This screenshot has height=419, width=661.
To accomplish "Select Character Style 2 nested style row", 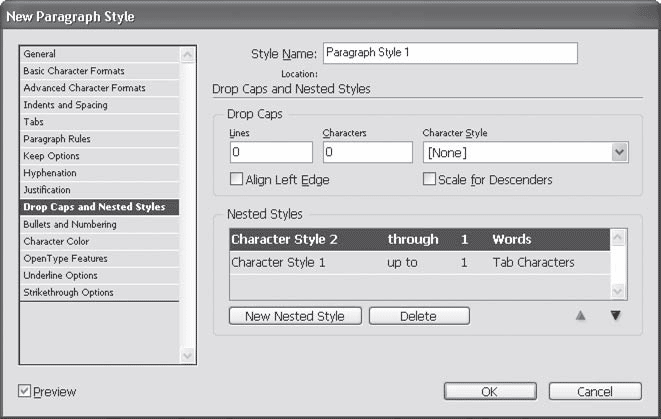I will click(420, 240).
